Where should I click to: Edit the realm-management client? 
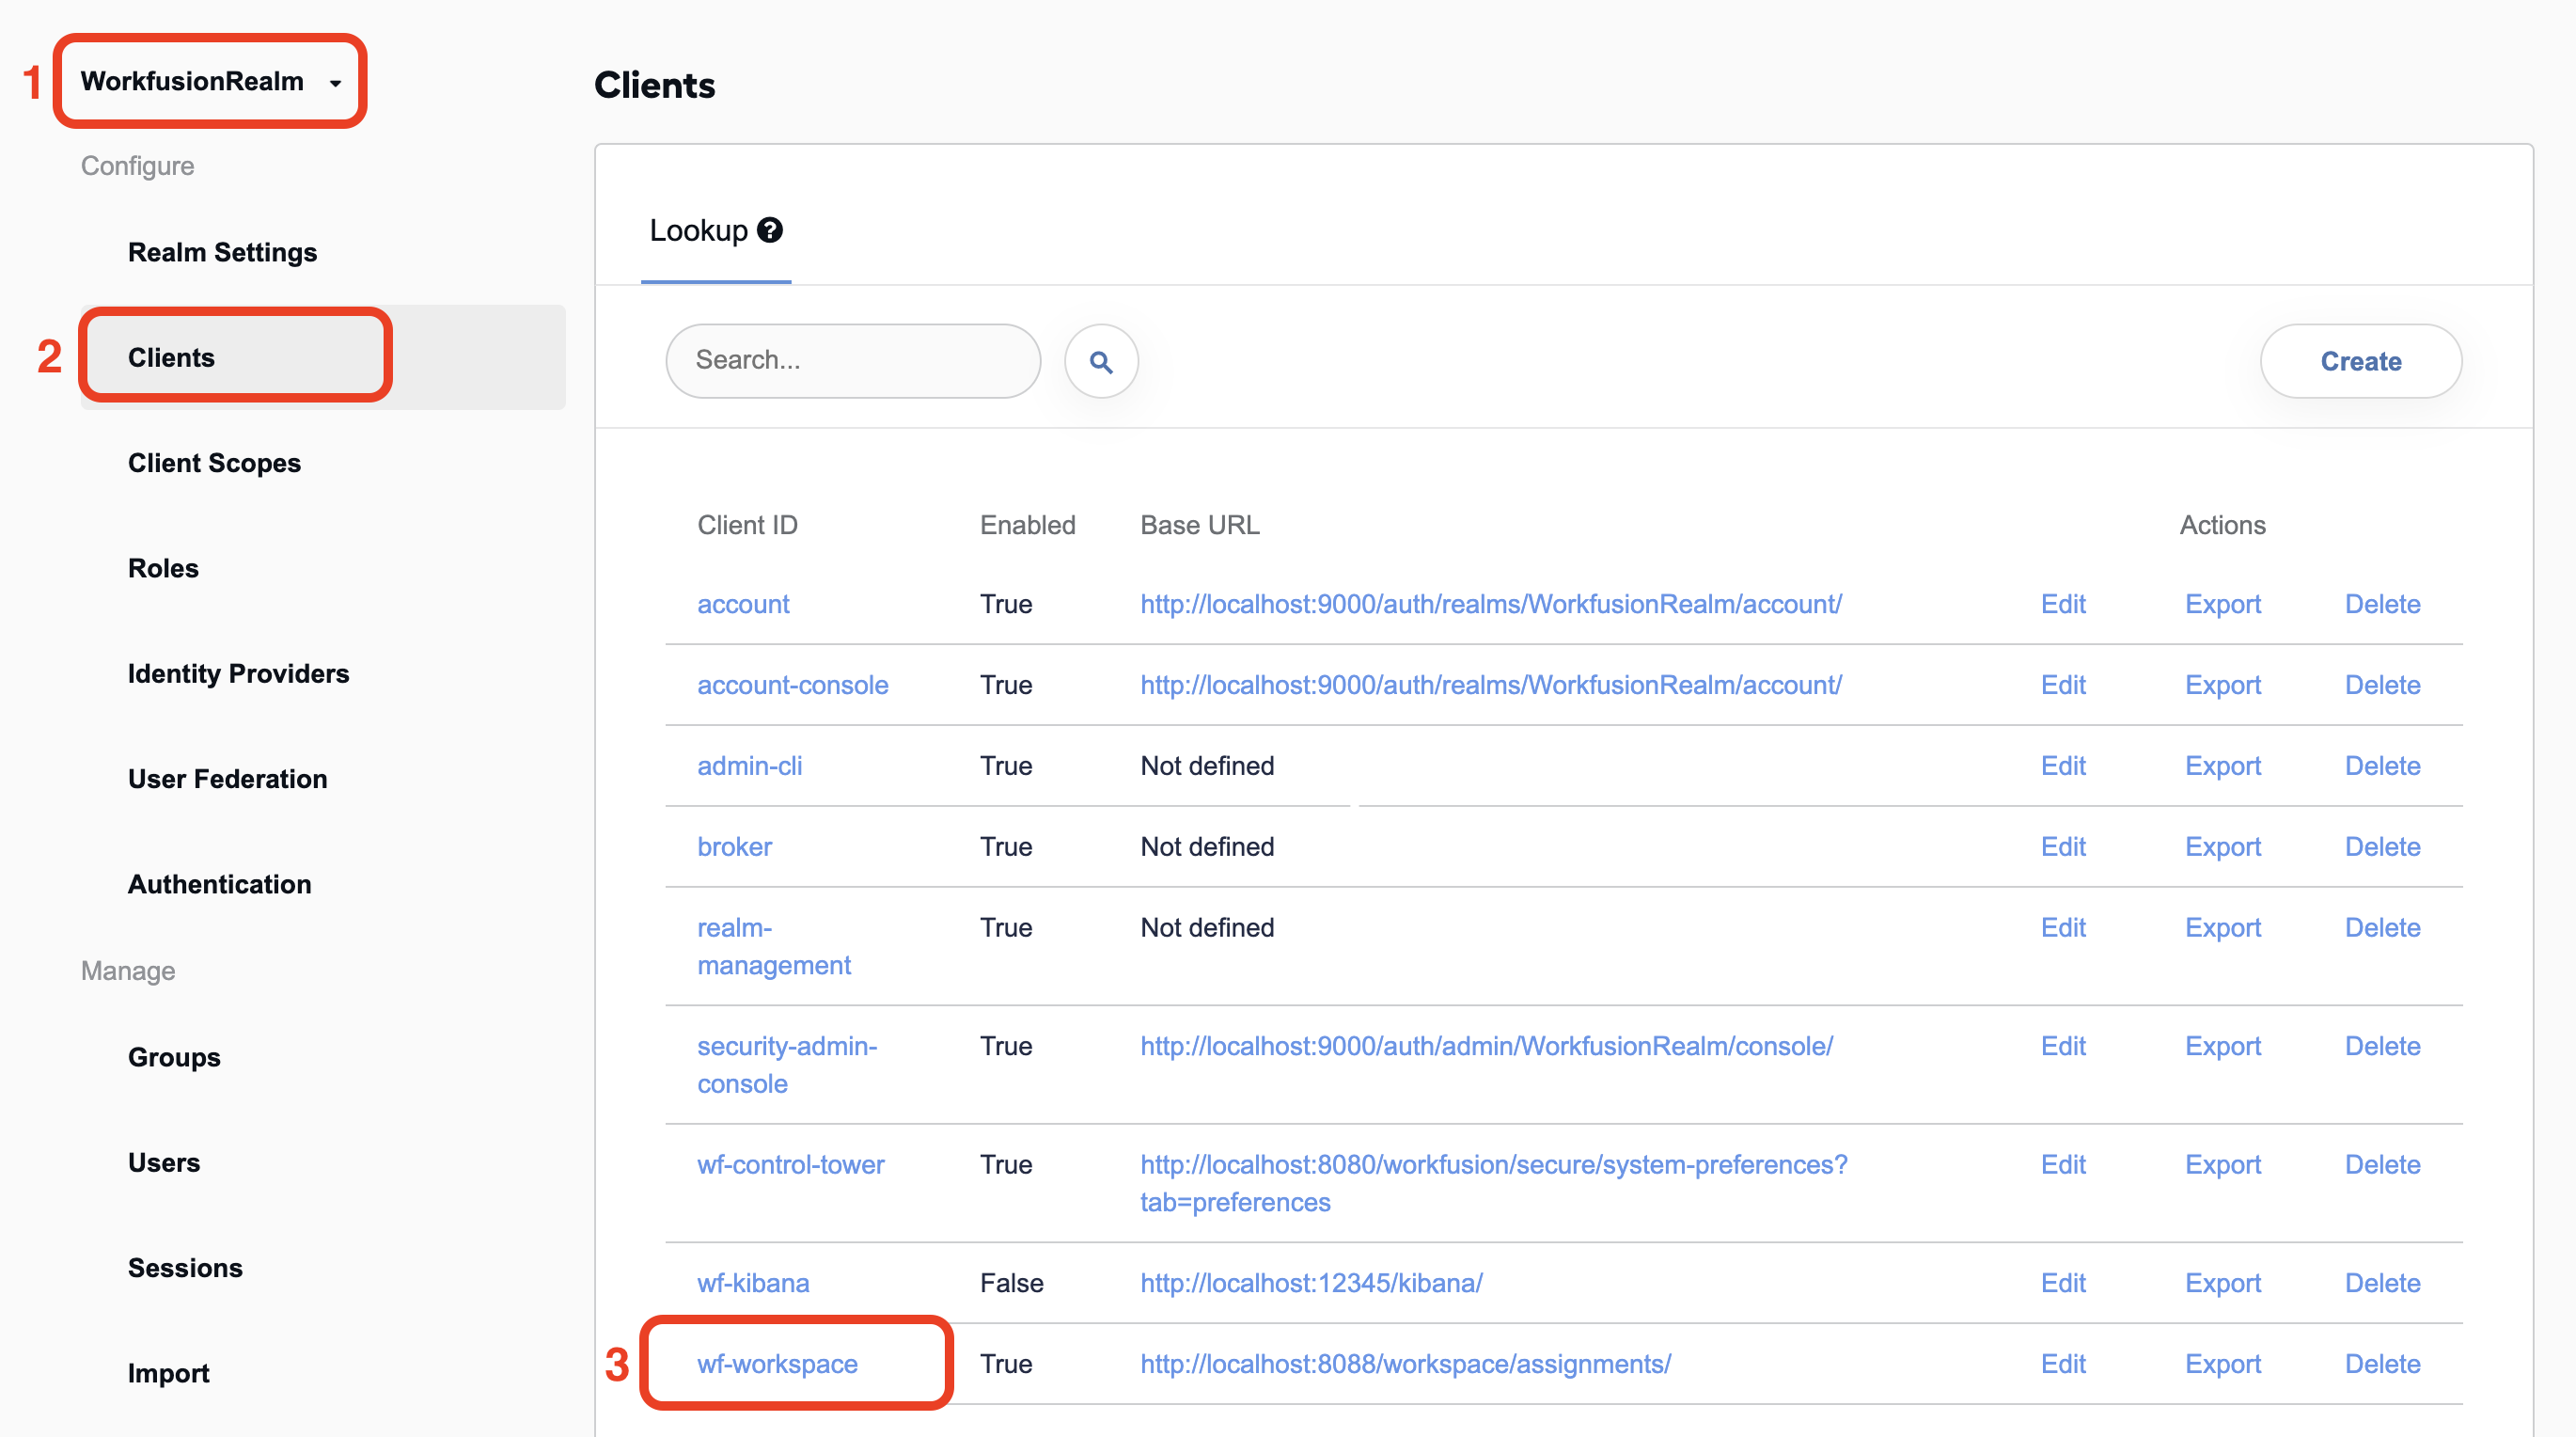[x=2062, y=928]
